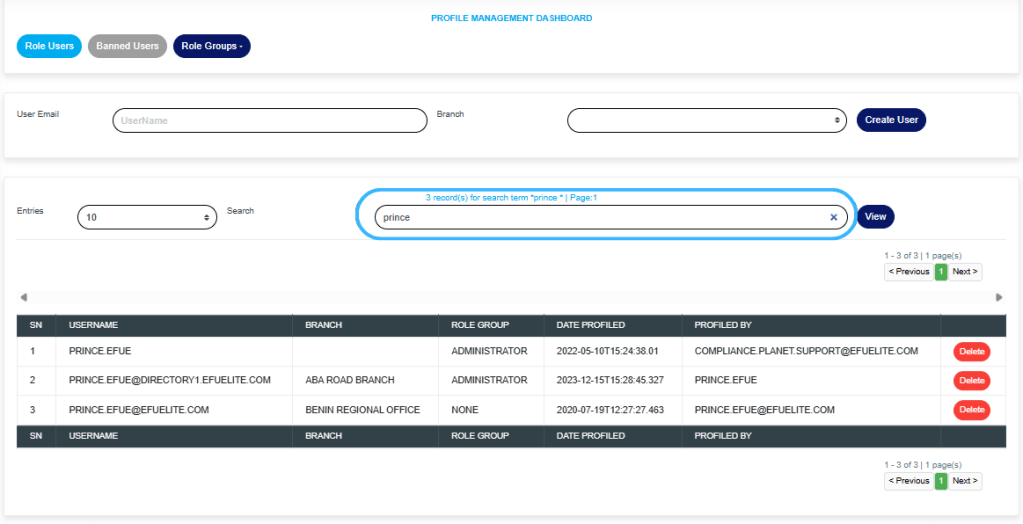Select page 1 in bottom pagination
This screenshot has height=524, width=1023.
coord(940,481)
